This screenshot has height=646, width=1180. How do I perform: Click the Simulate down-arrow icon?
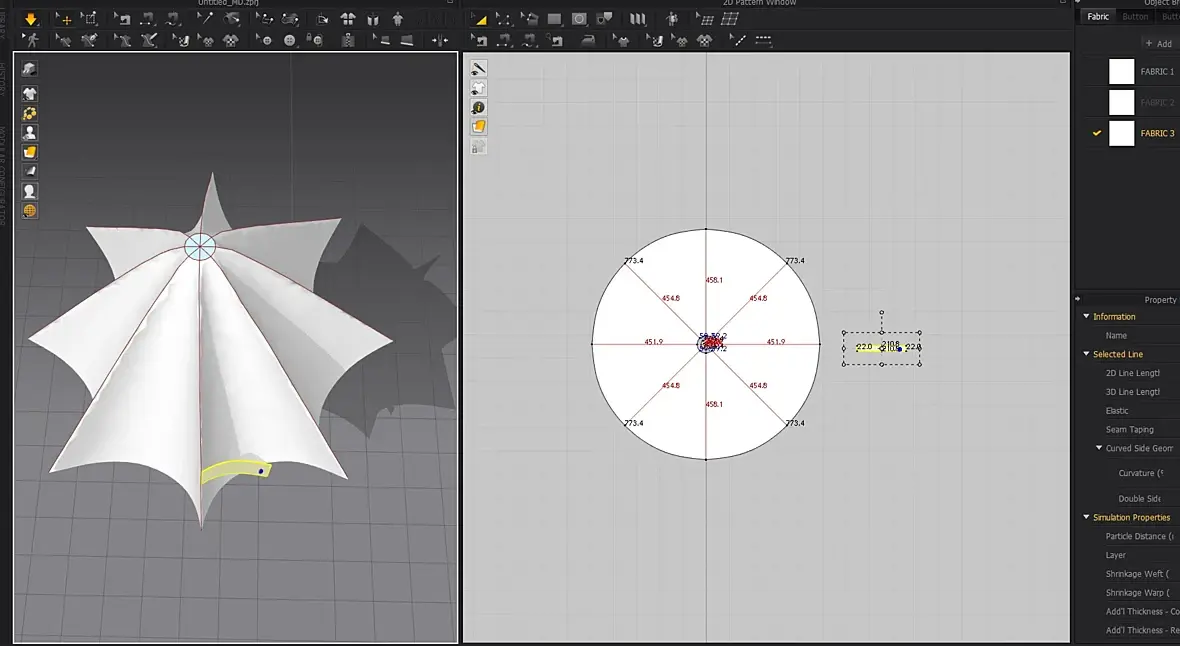[x=31, y=19]
